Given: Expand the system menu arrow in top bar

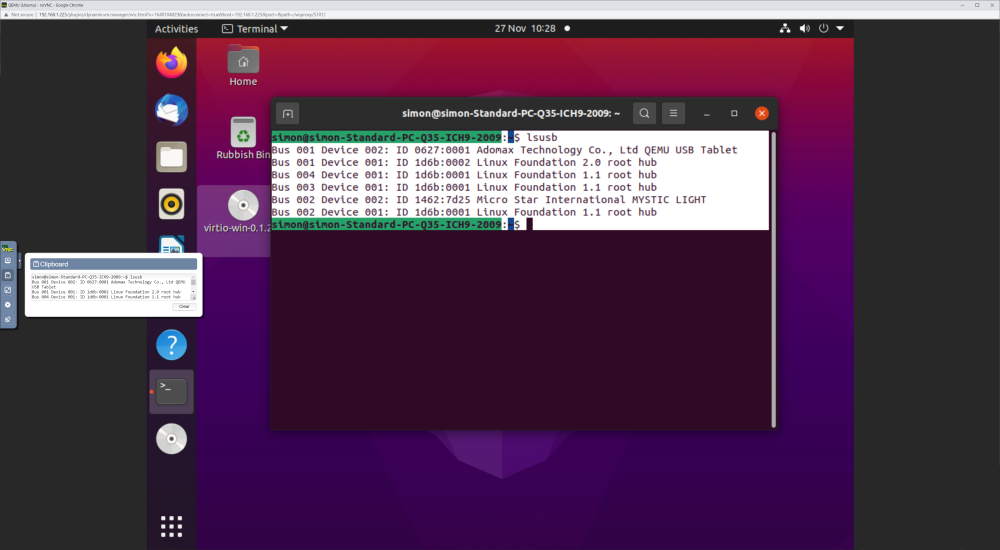Looking at the screenshot, I should [x=840, y=29].
